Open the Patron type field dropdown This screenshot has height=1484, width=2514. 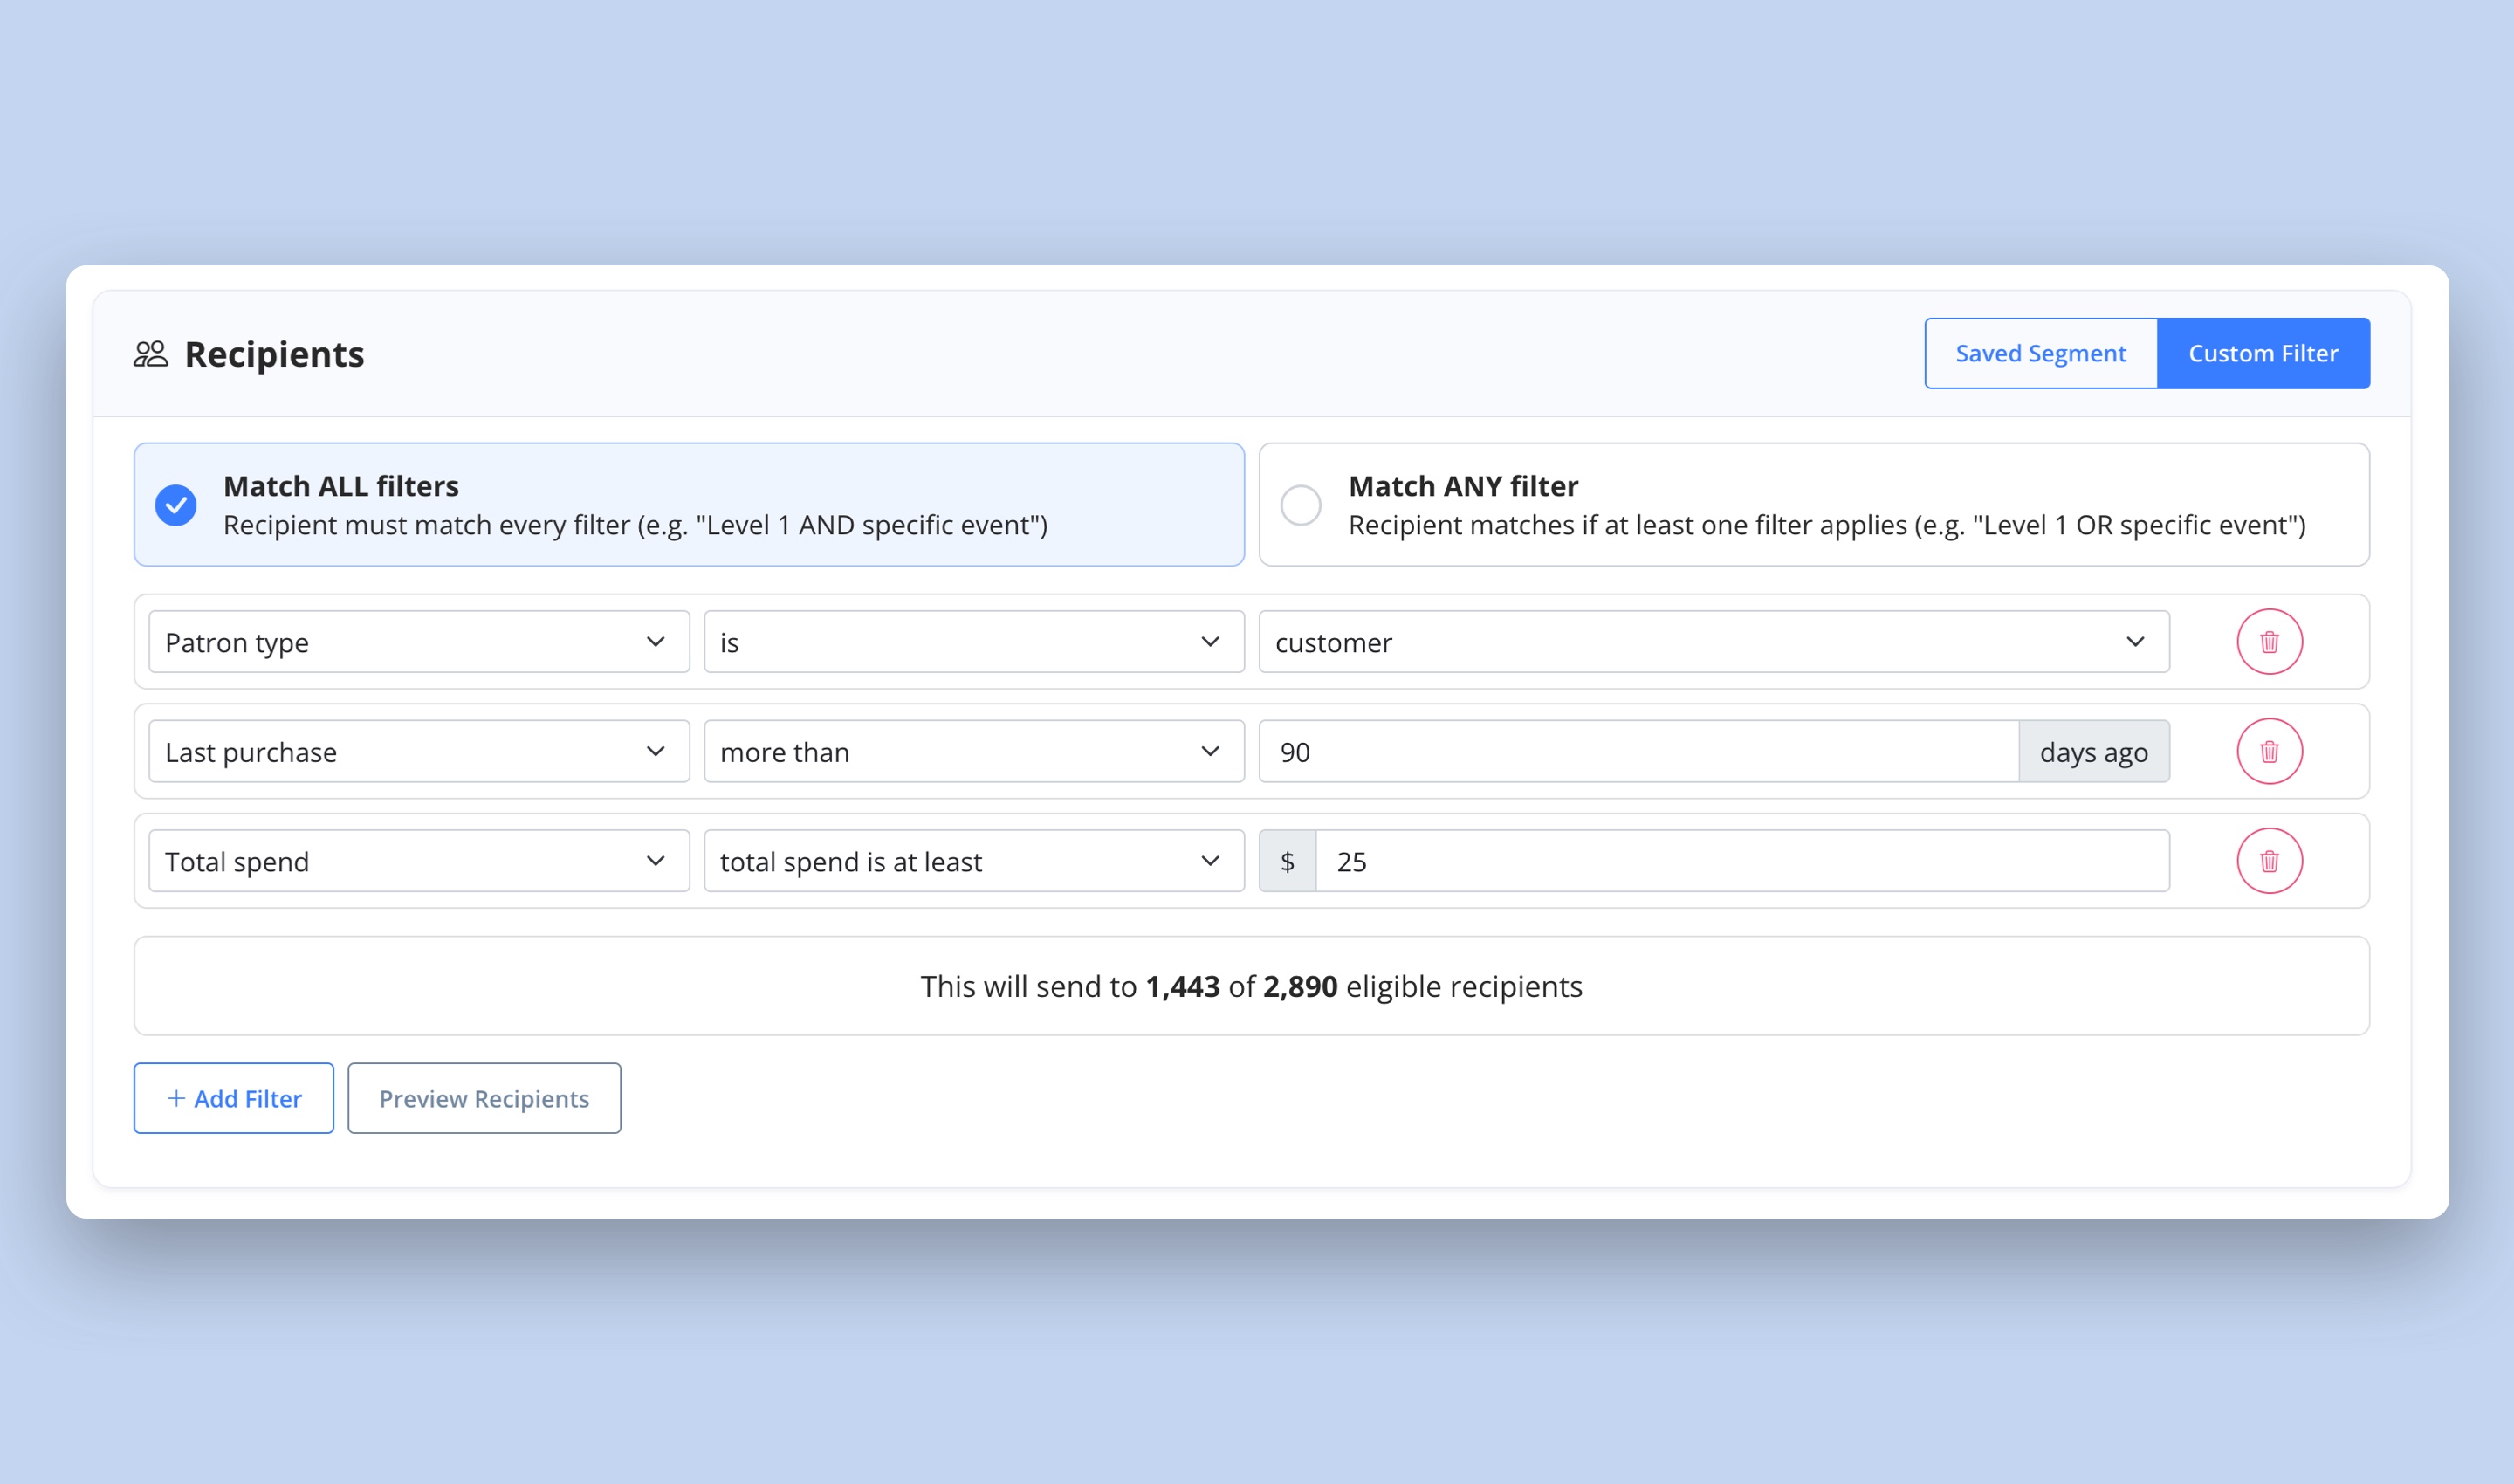click(419, 642)
